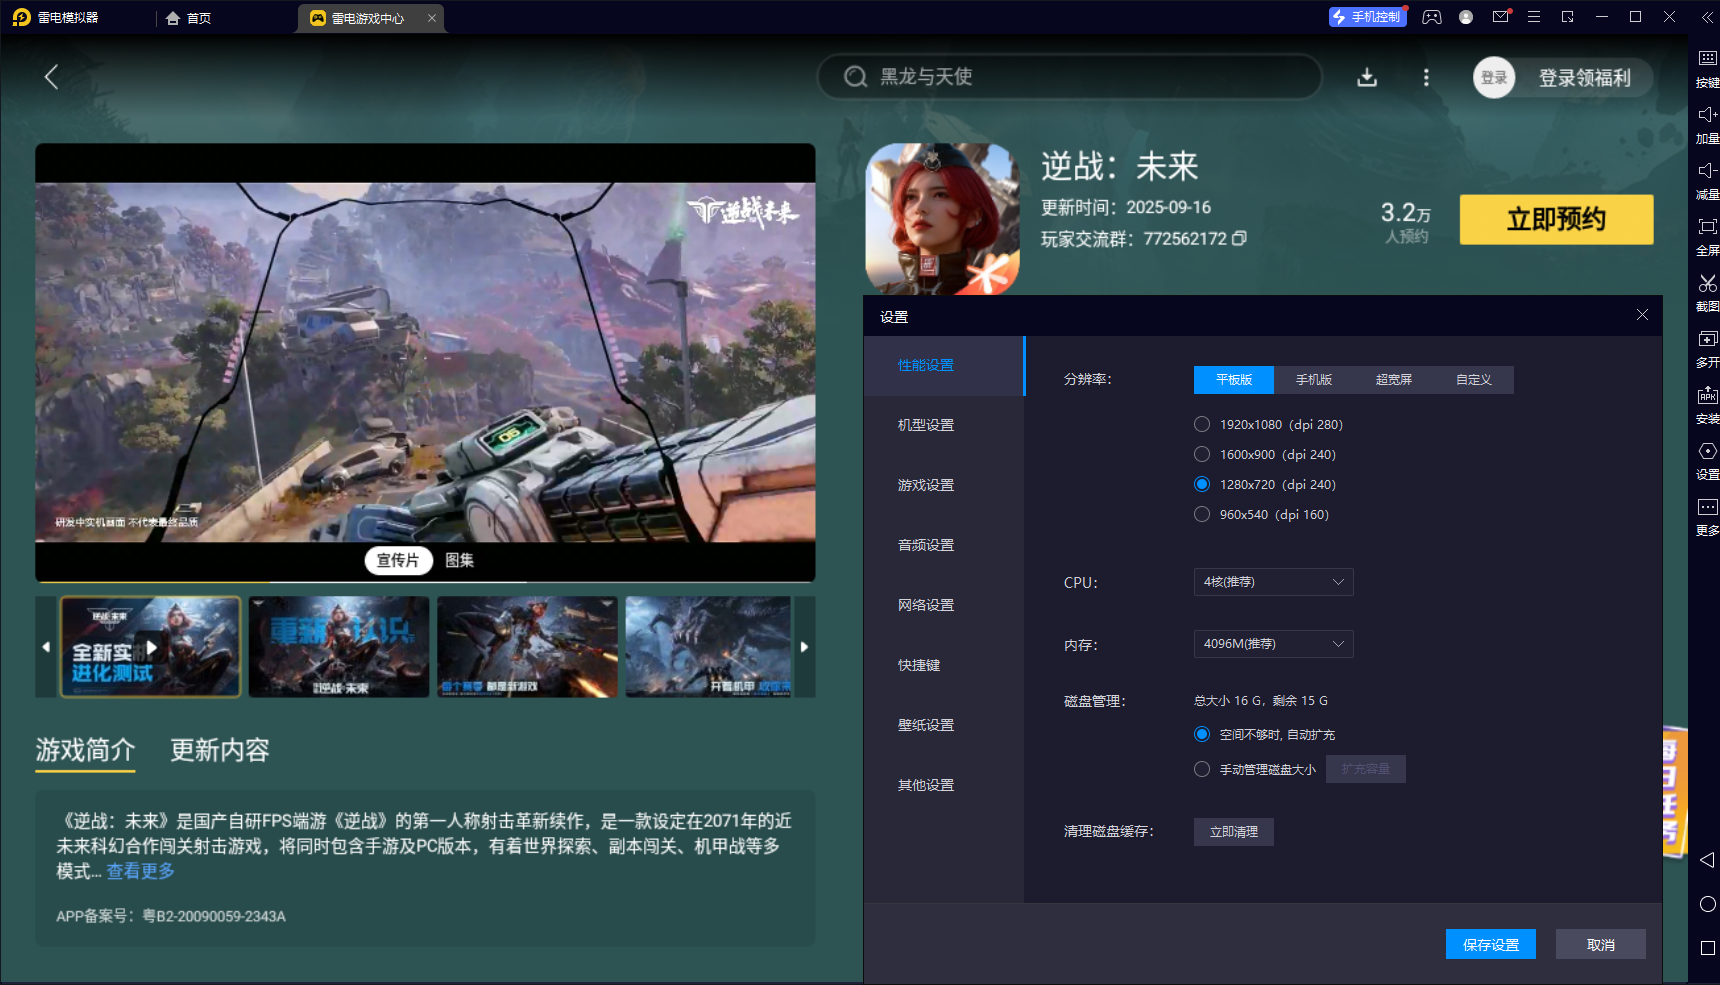Image resolution: width=1720 pixels, height=985 pixels.
Task: Click the gamepad icon in title bar
Action: click(1432, 17)
